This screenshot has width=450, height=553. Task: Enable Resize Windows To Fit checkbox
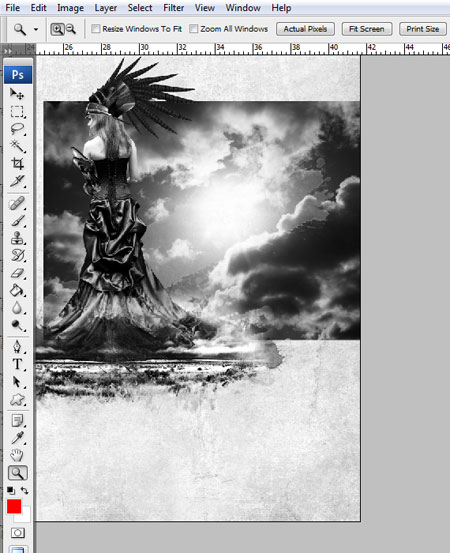pyautogui.click(x=95, y=29)
